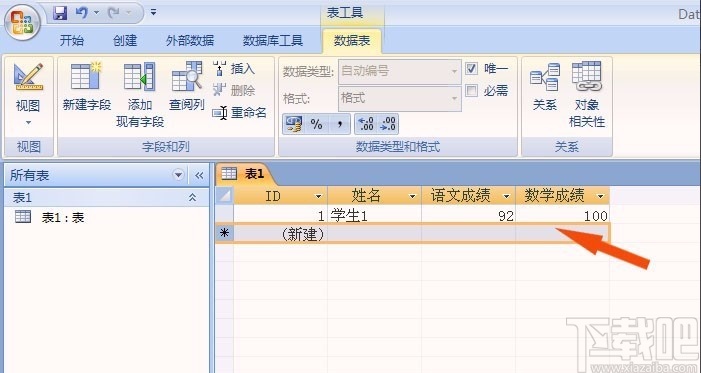
Task: Click the cell containing 学生1
Action: [374, 216]
